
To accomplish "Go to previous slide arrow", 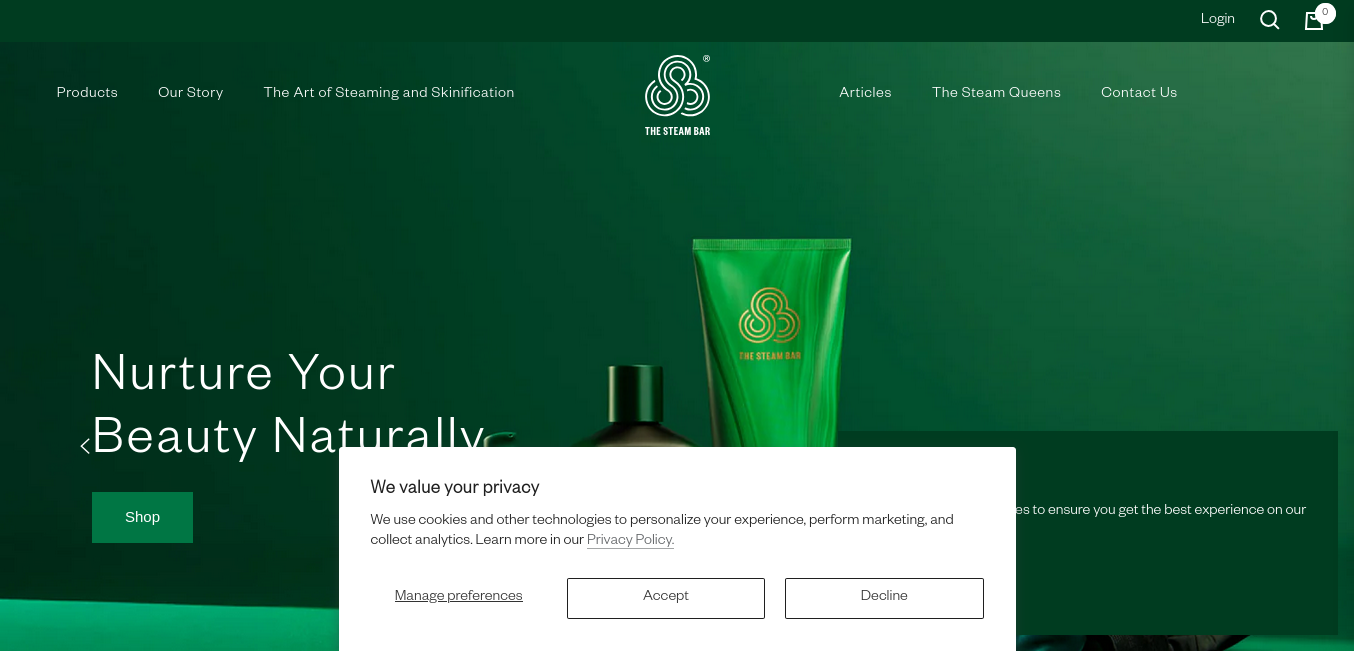I will (x=85, y=446).
